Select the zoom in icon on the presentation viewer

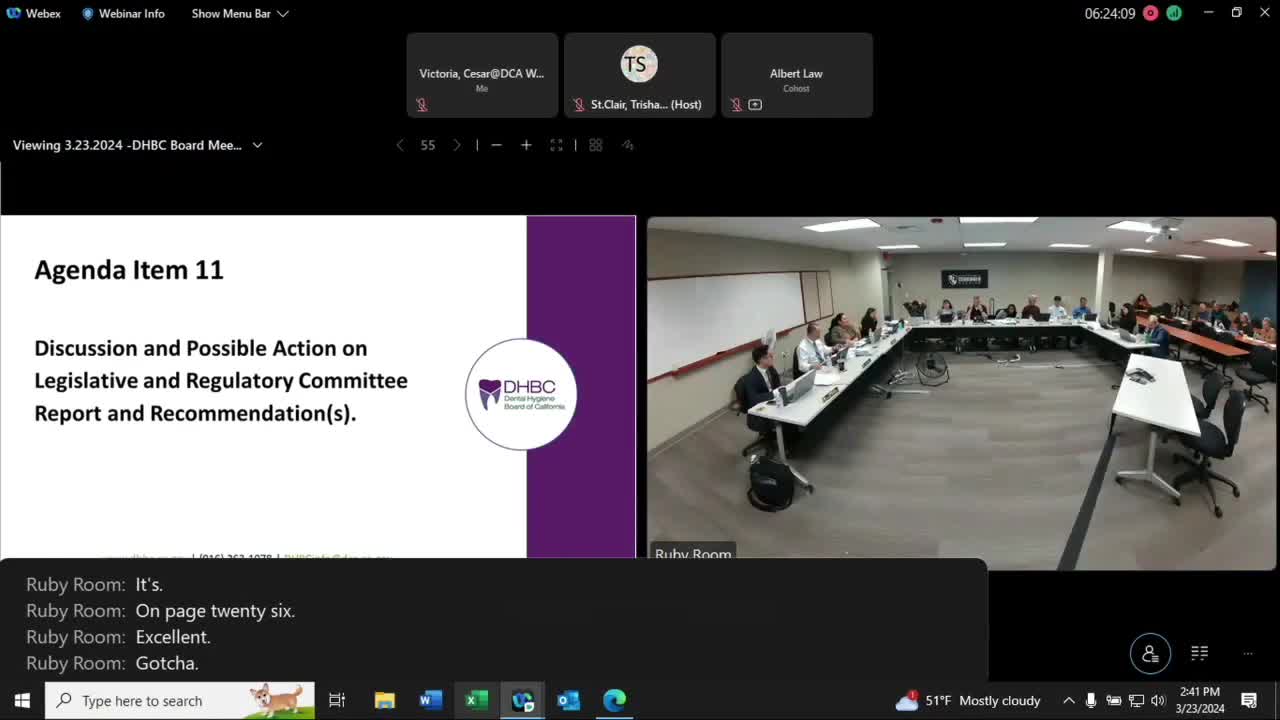[x=526, y=145]
